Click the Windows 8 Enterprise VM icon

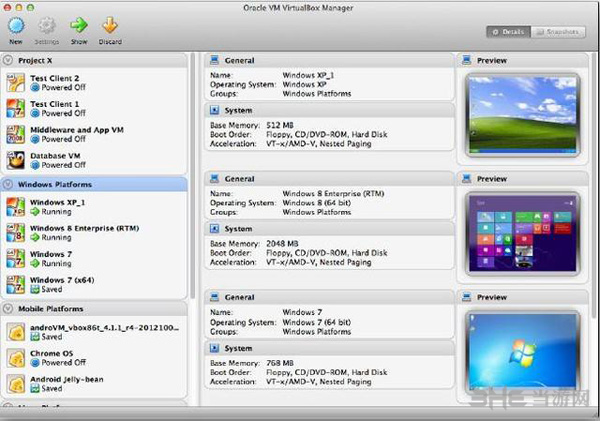(x=16, y=232)
